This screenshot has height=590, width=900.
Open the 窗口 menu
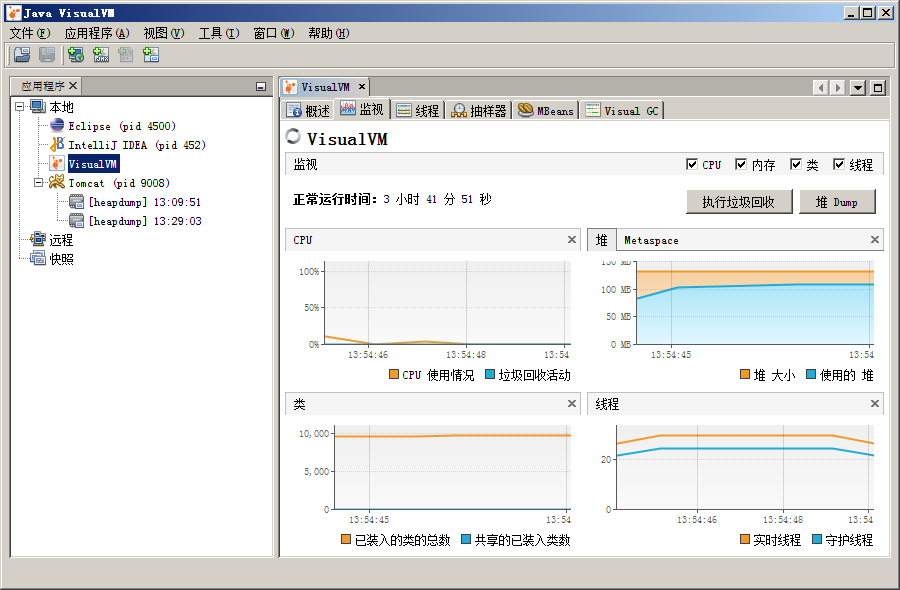click(274, 33)
